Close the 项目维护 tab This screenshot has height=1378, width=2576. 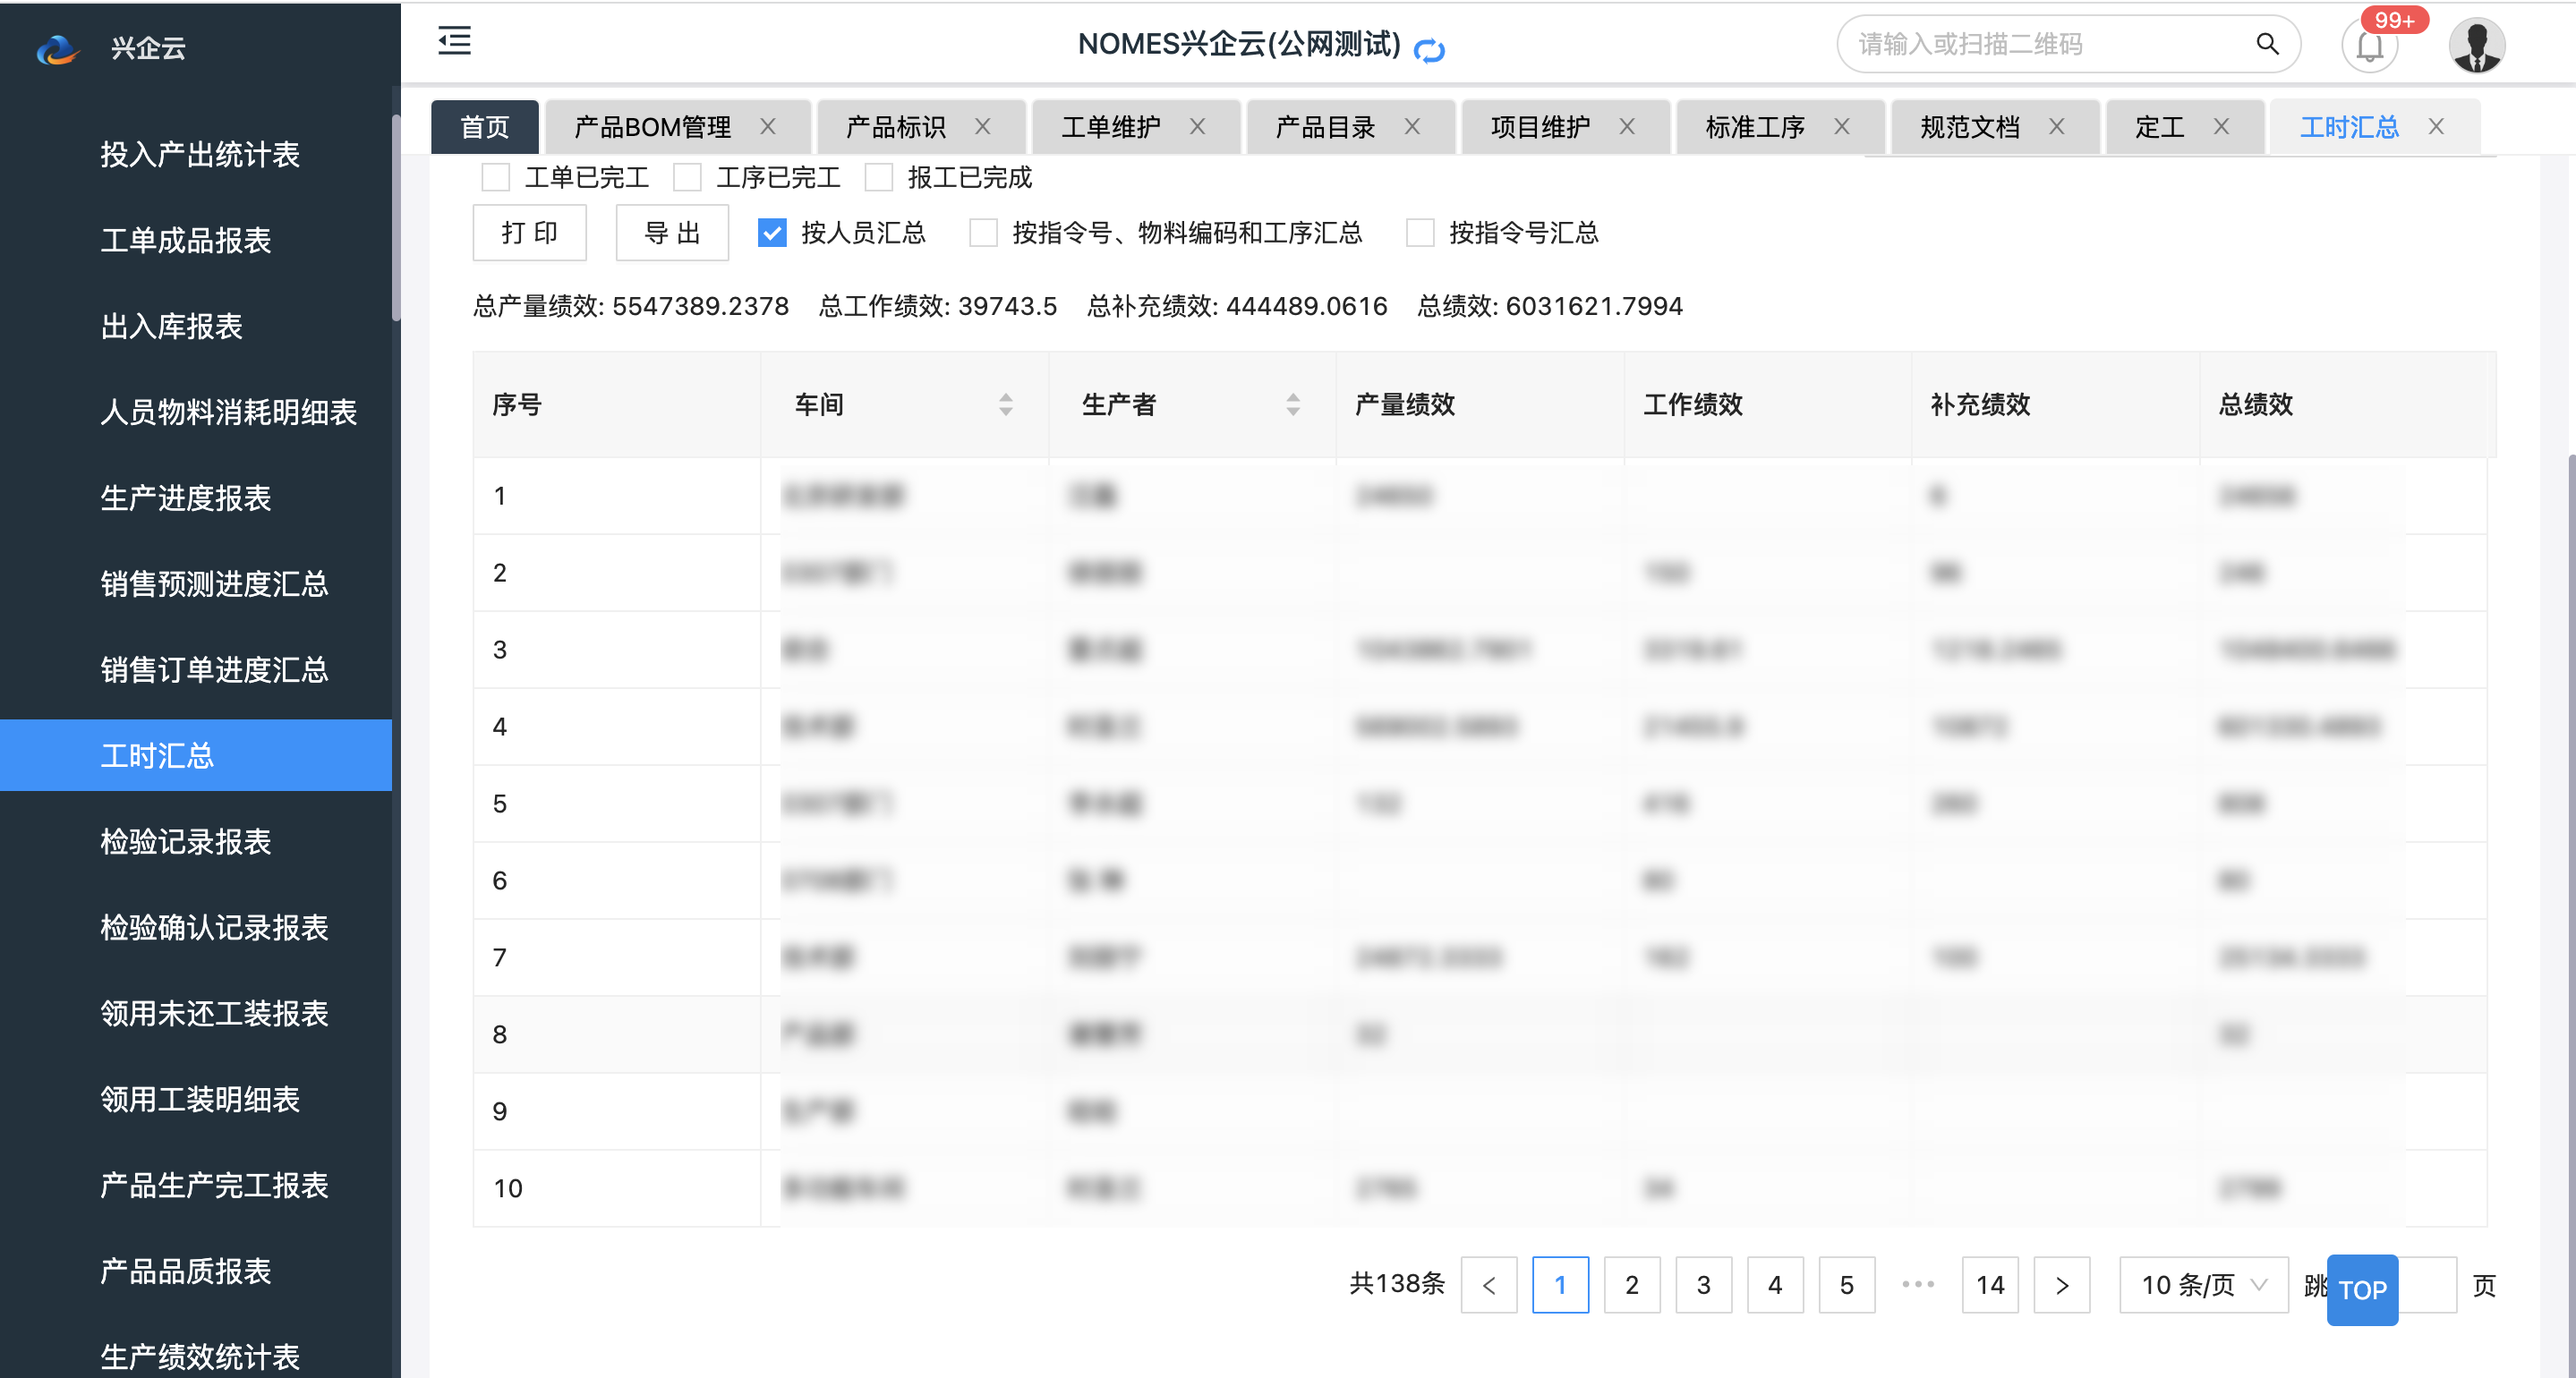pyautogui.click(x=1627, y=126)
